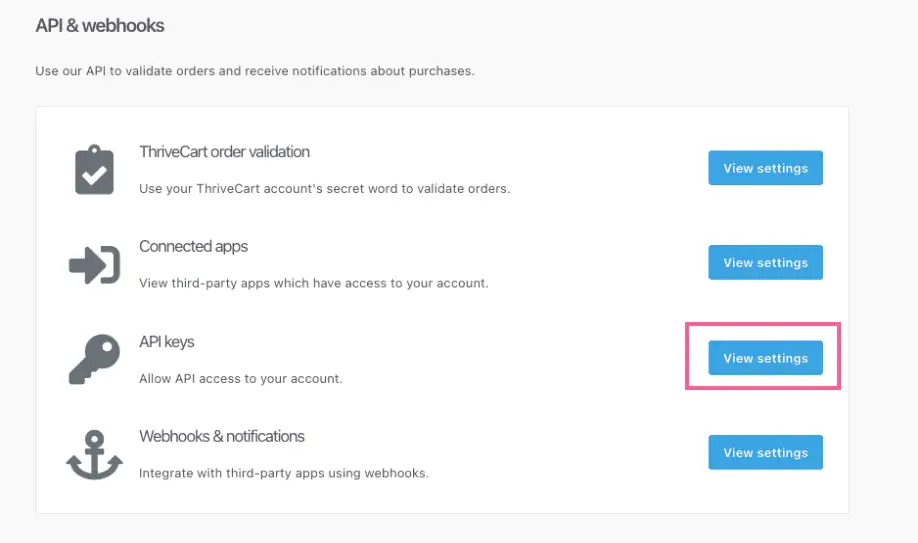Screen dimensions: 918x543
Task: Select the Webhooks & notifications title
Action: 222,436
